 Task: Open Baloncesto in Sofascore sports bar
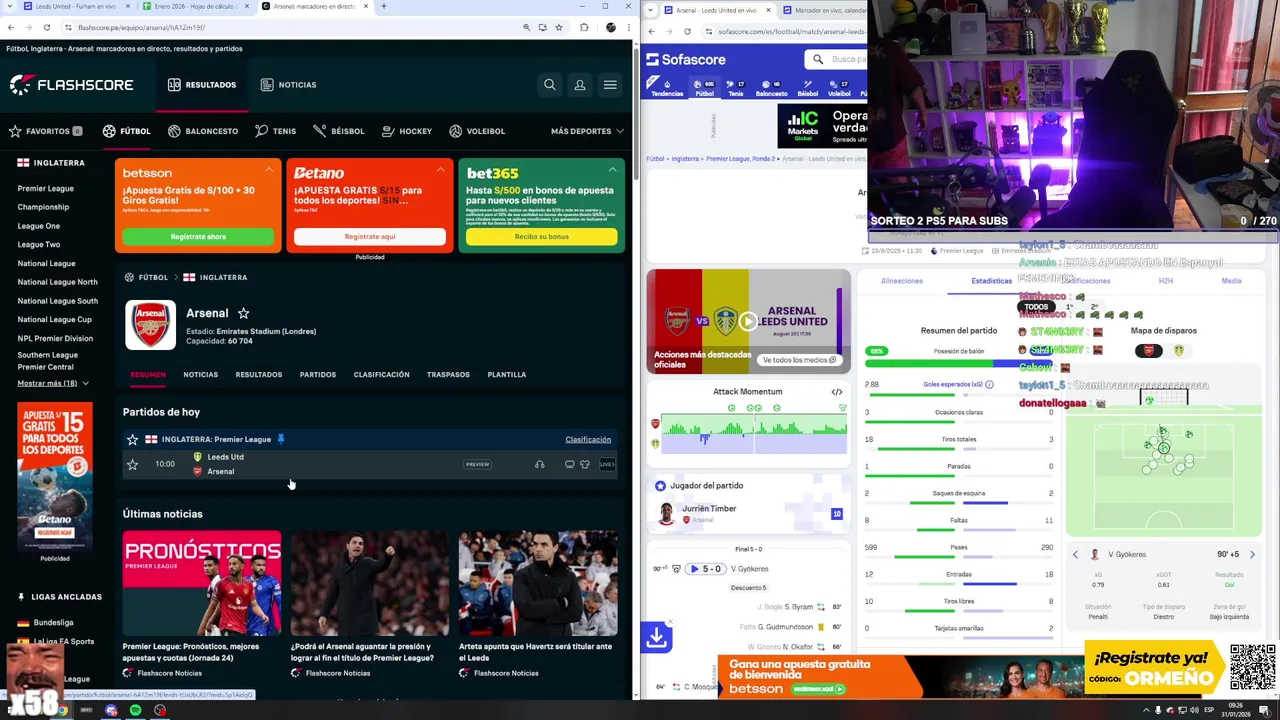pyautogui.click(x=771, y=88)
